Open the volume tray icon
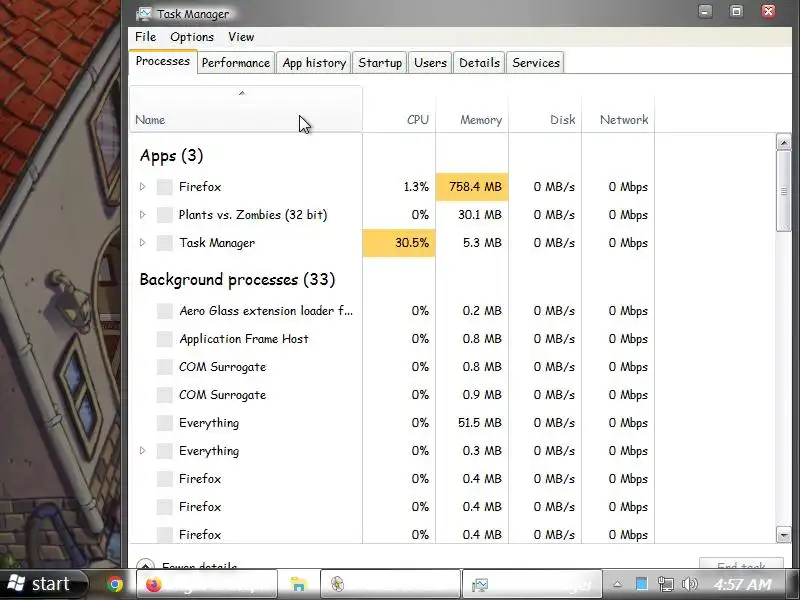 point(689,584)
